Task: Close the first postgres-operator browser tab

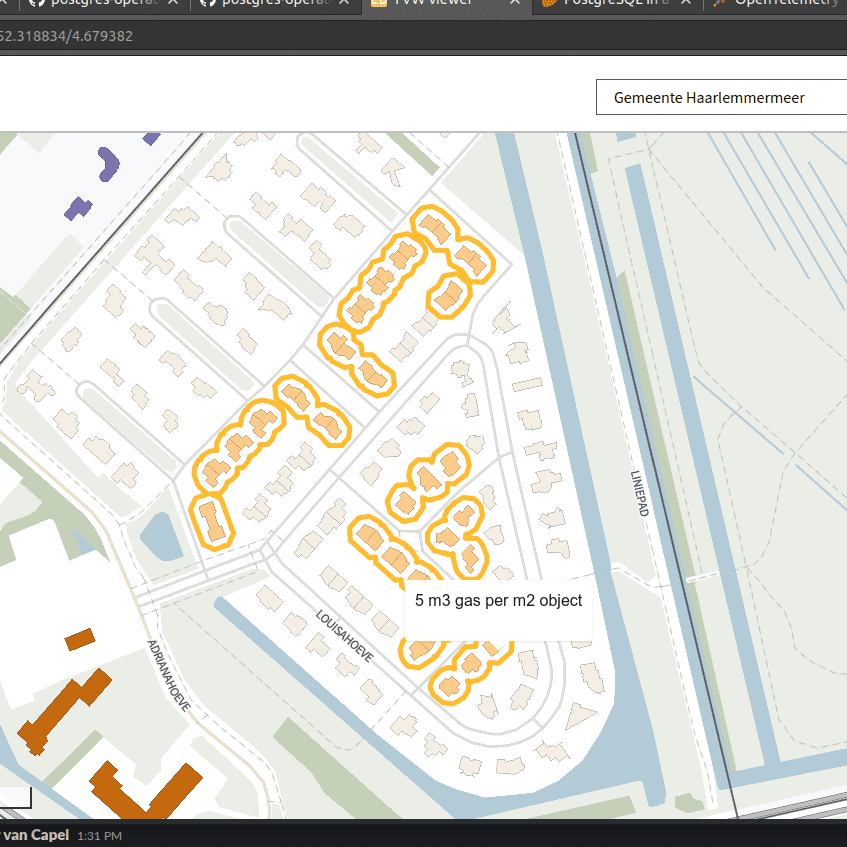Action: (173, 3)
